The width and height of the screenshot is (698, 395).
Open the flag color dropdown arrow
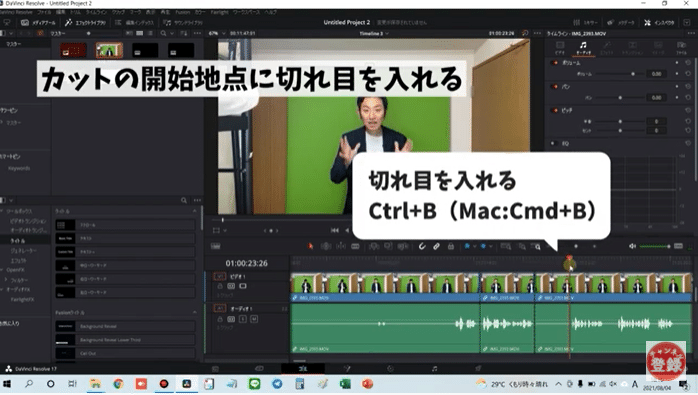(x=475, y=246)
